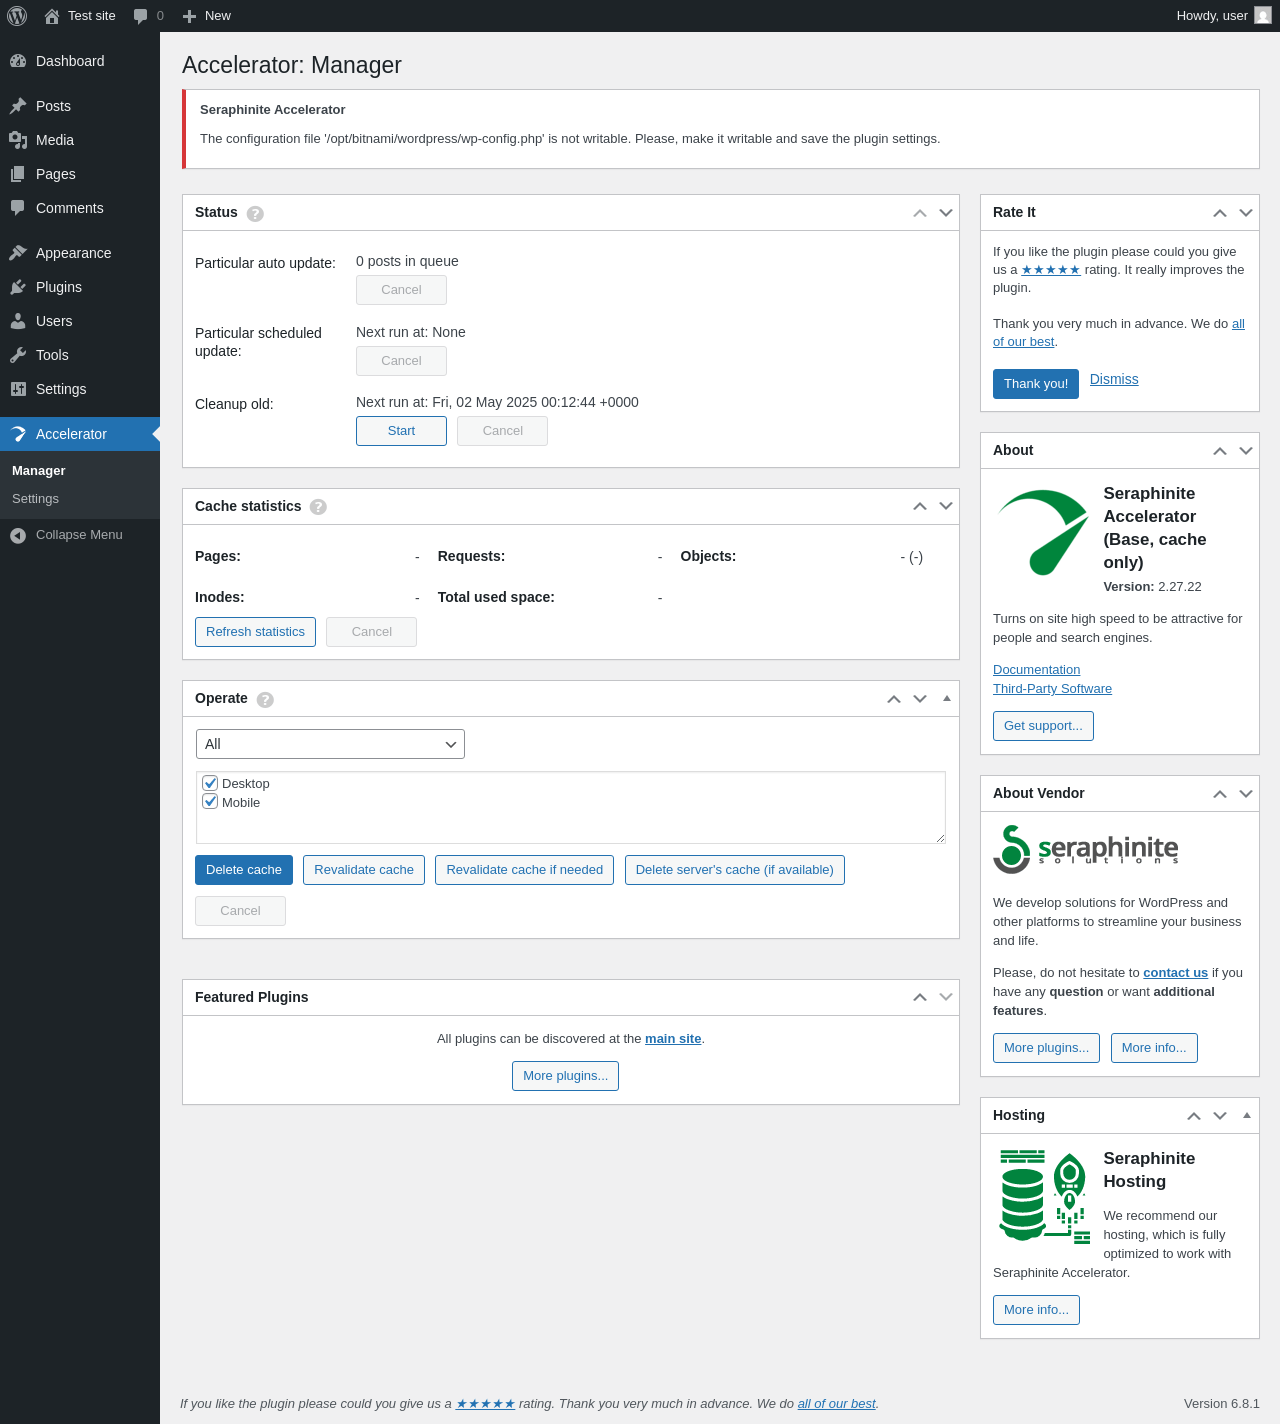Click the Tools wrench icon in sidebar
The height and width of the screenshot is (1424, 1280).
pos(18,355)
